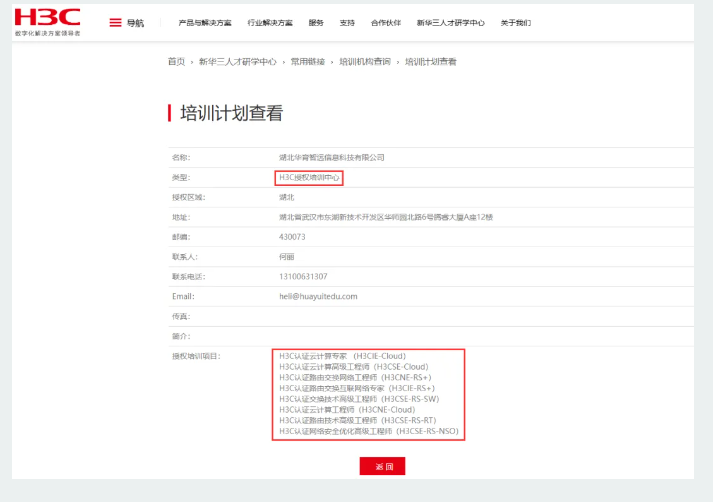Screen dimensions: 714x502
Task: Click the 邮编: field label
Action: (181, 237)
